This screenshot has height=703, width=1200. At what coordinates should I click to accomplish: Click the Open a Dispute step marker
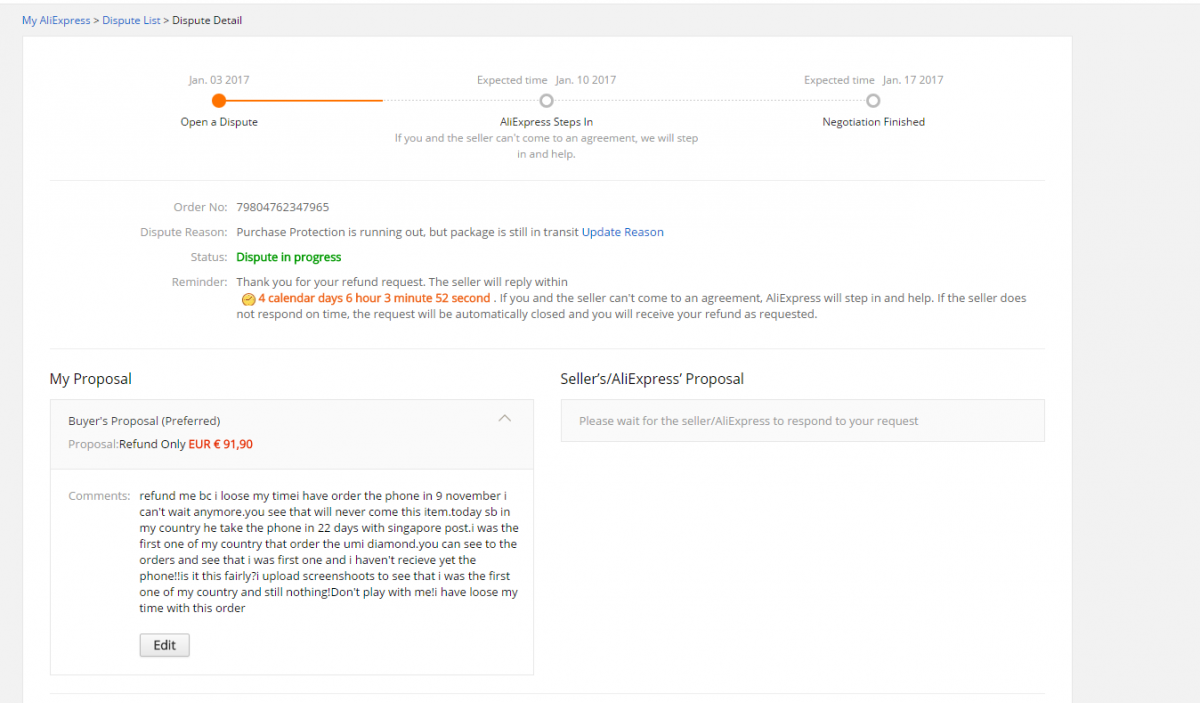[219, 100]
